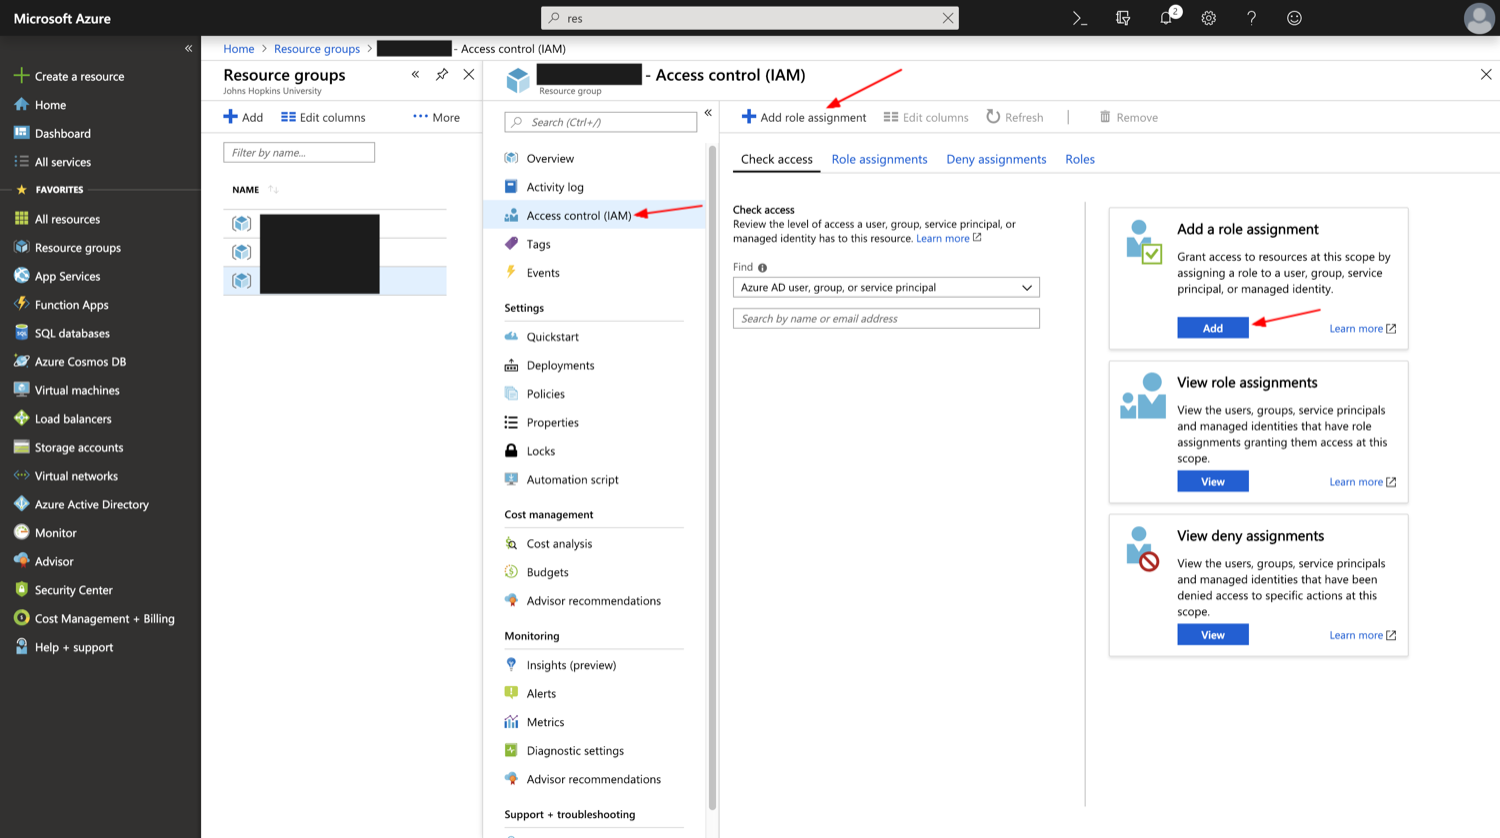Click the Home breadcrumb link
The height and width of the screenshot is (838, 1500).
click(239, 48)
